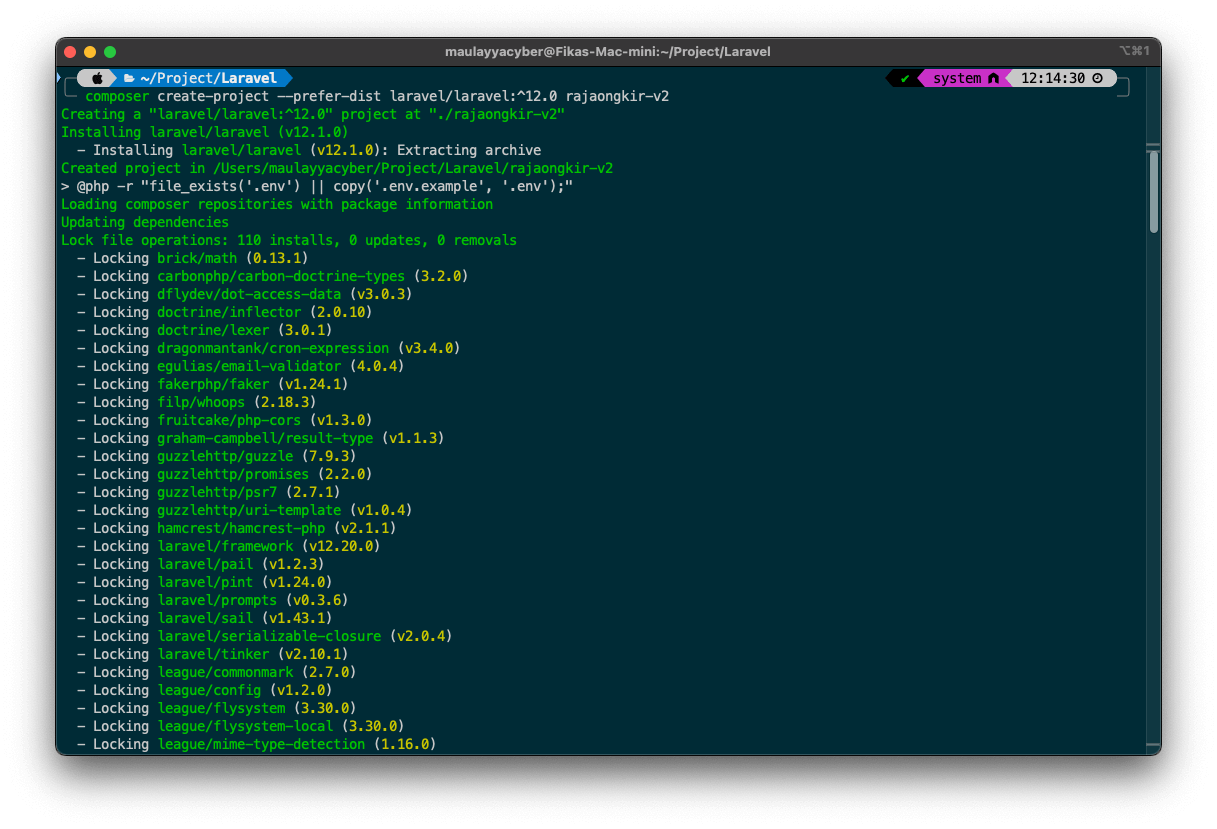Click guzzlehttp/uri-template package name

(x=249, y=510)
